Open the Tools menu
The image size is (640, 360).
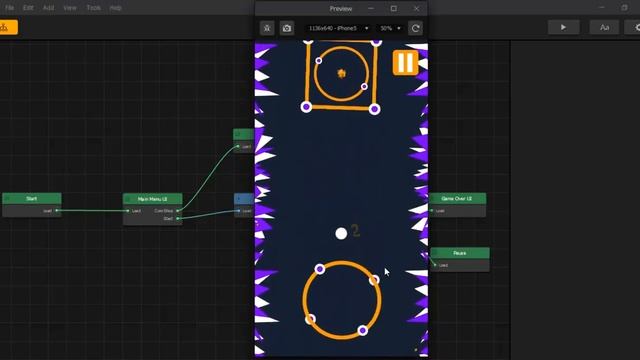[93, 8]
